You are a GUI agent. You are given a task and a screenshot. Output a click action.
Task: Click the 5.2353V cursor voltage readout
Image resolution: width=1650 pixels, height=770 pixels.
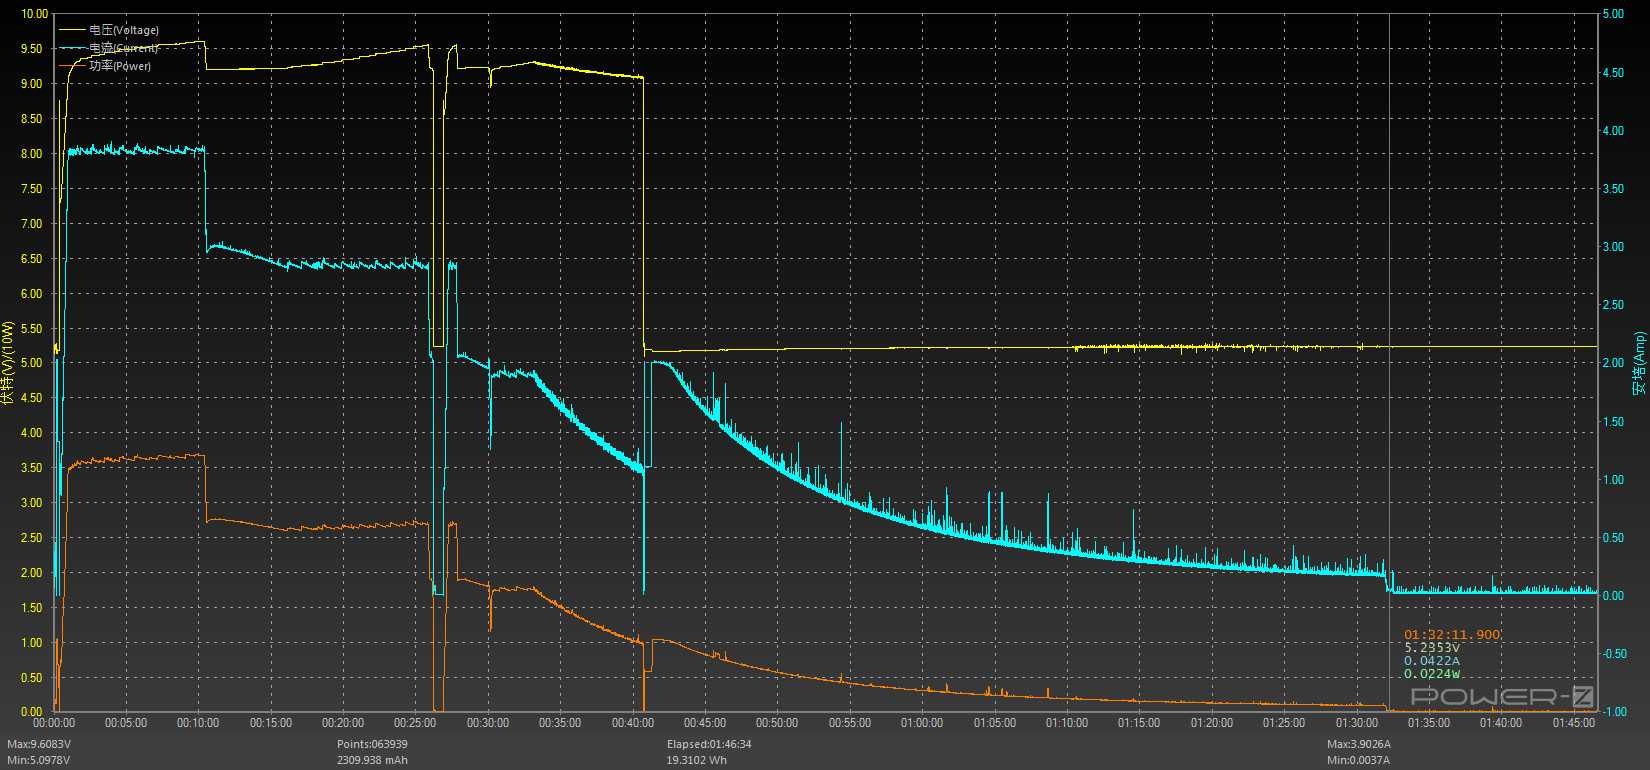coord(1431,648)
